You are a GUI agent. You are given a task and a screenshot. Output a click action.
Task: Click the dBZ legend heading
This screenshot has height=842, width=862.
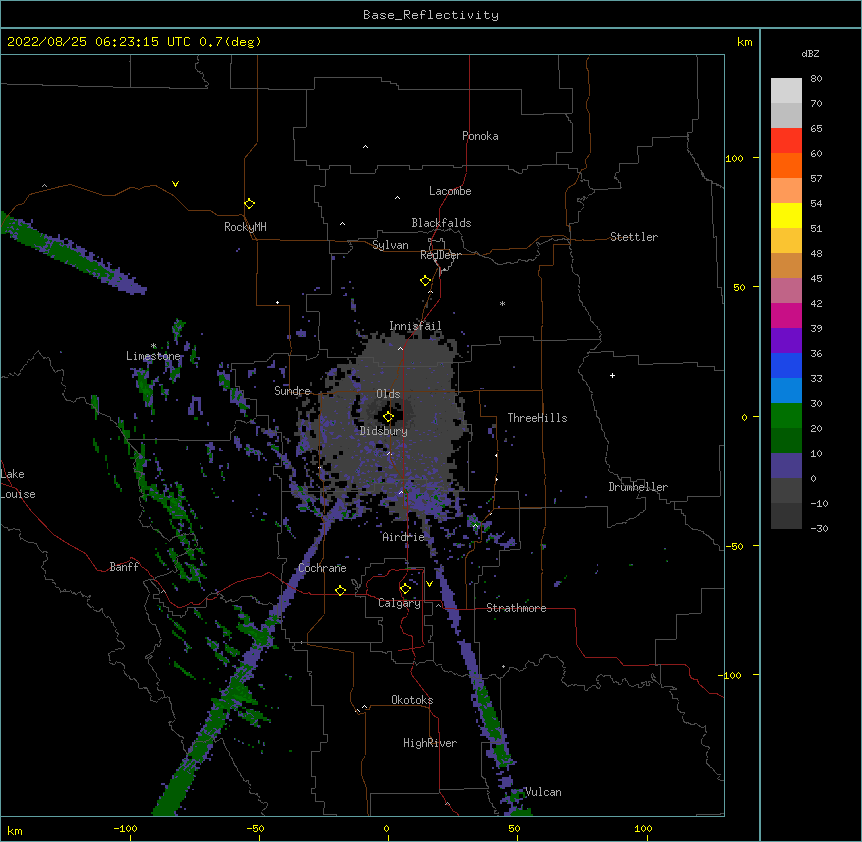point(810,54)
